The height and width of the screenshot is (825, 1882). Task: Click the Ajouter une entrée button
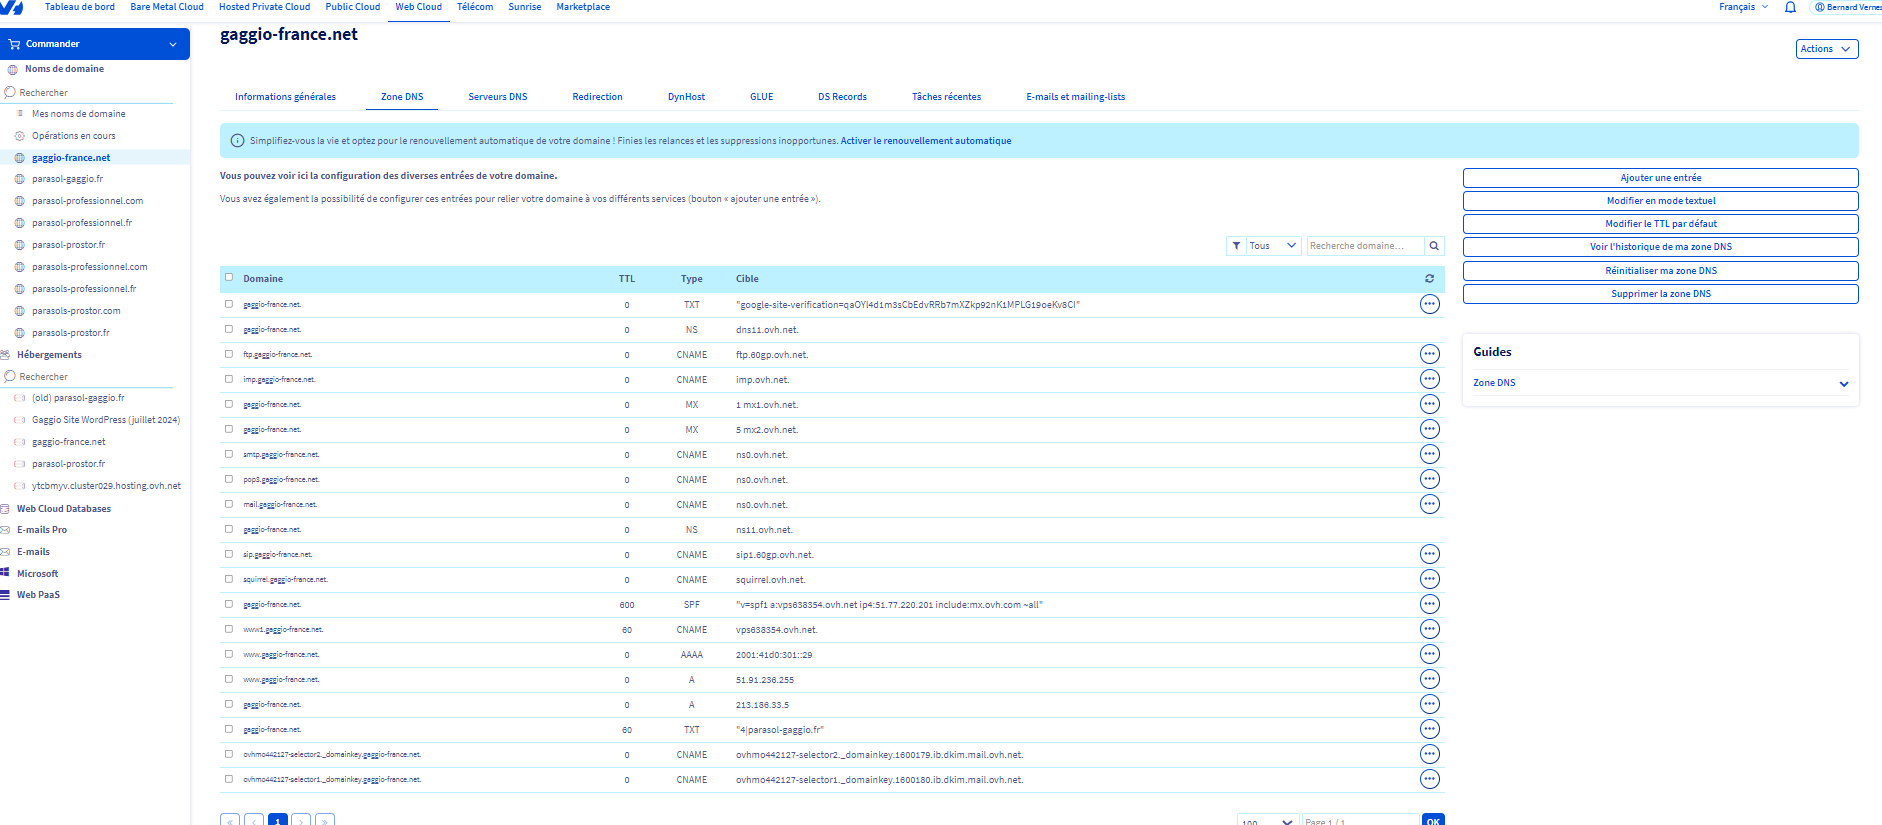pyautogui.click(x=1660, y=178)
